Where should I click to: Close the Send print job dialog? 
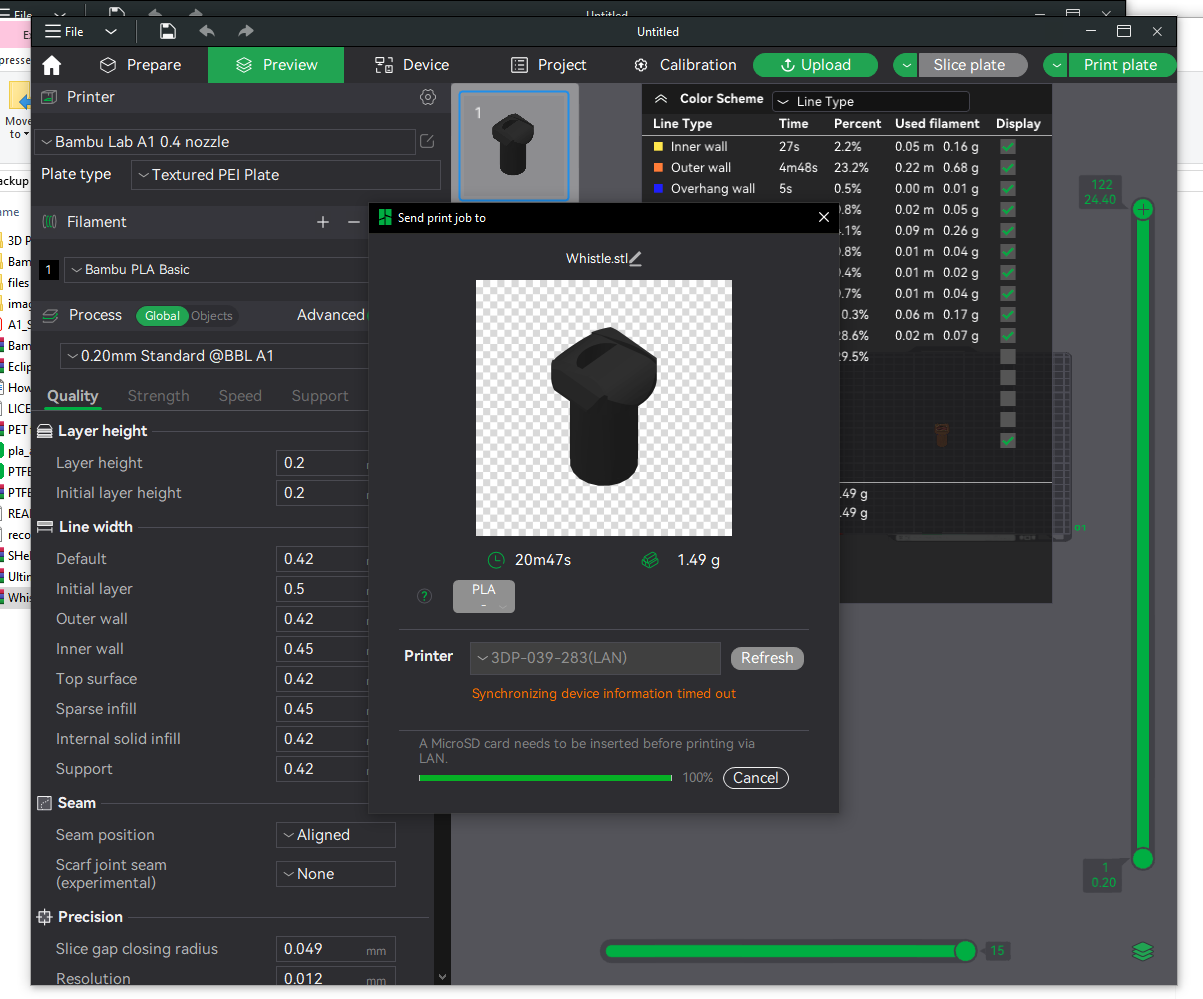pyautogui.click(x=824, y=218)
